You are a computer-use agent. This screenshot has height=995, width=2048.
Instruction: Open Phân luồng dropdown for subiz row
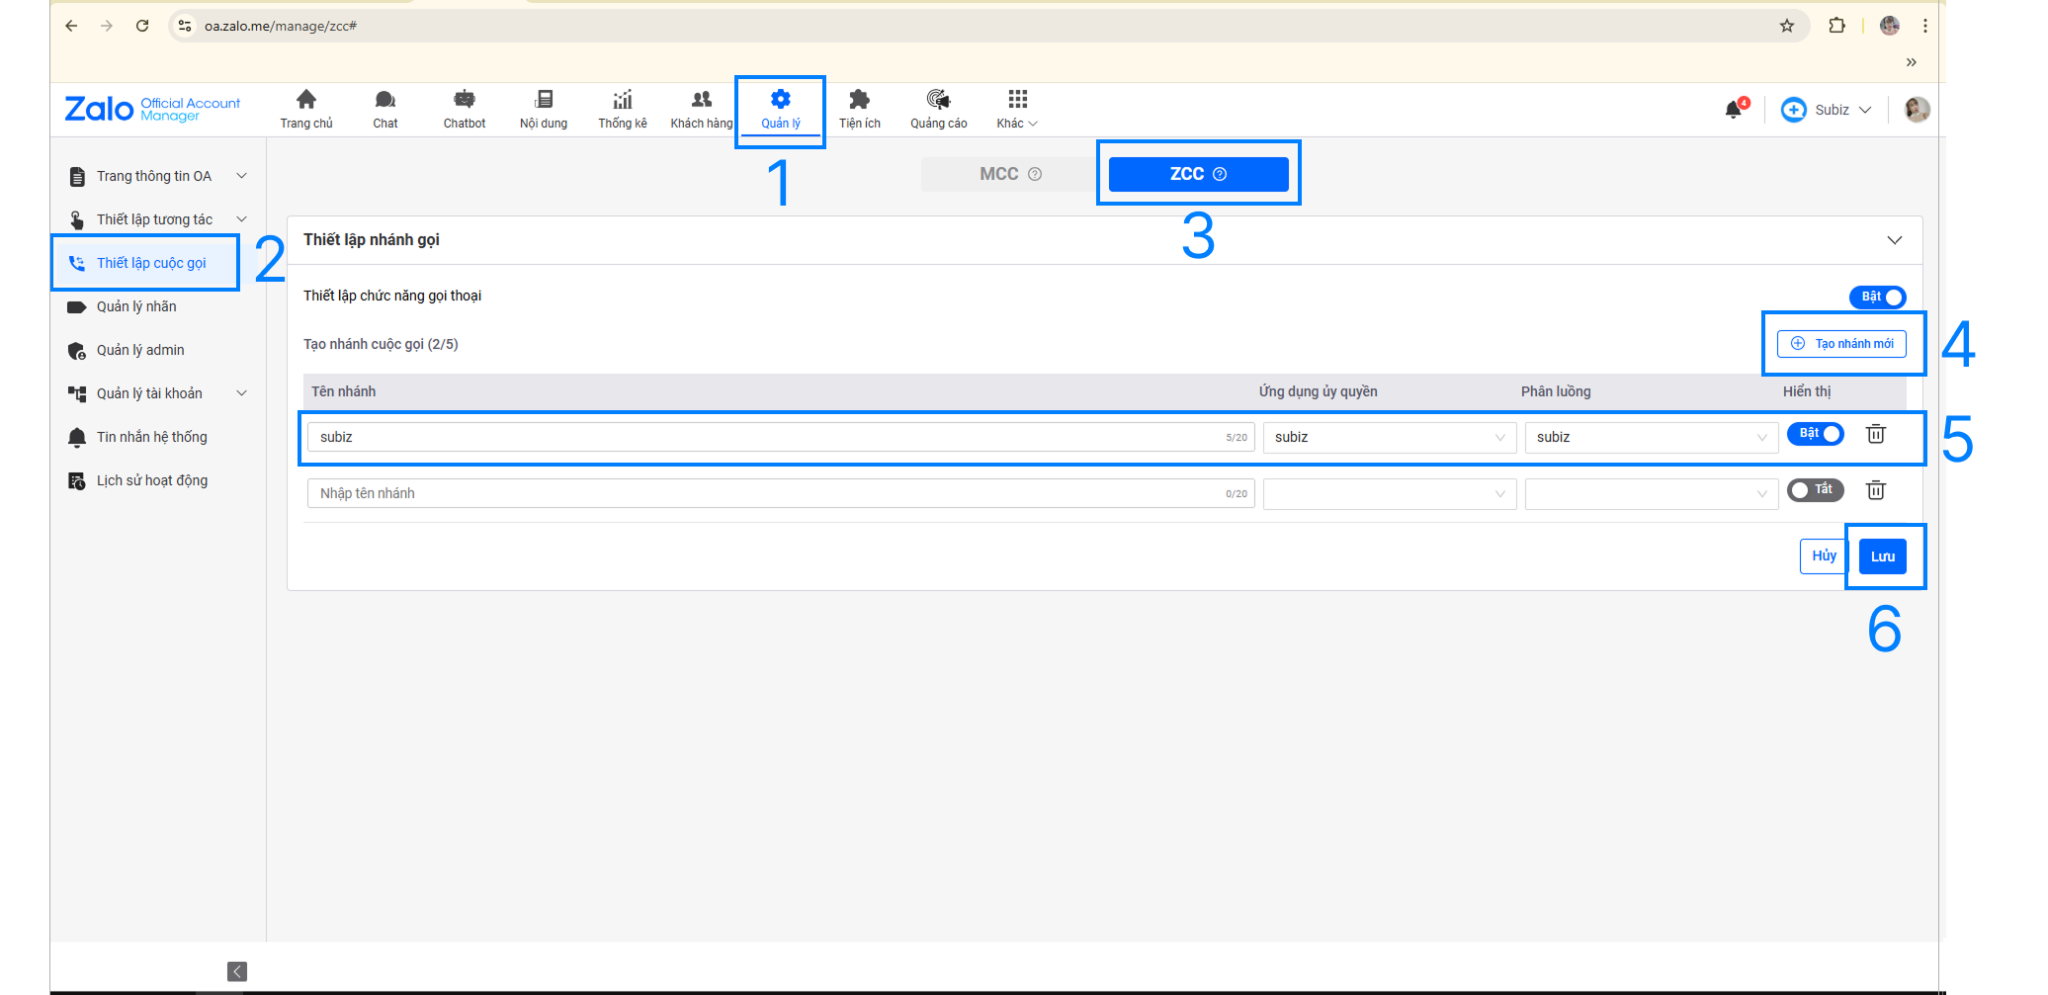(x=1650, y=437)
